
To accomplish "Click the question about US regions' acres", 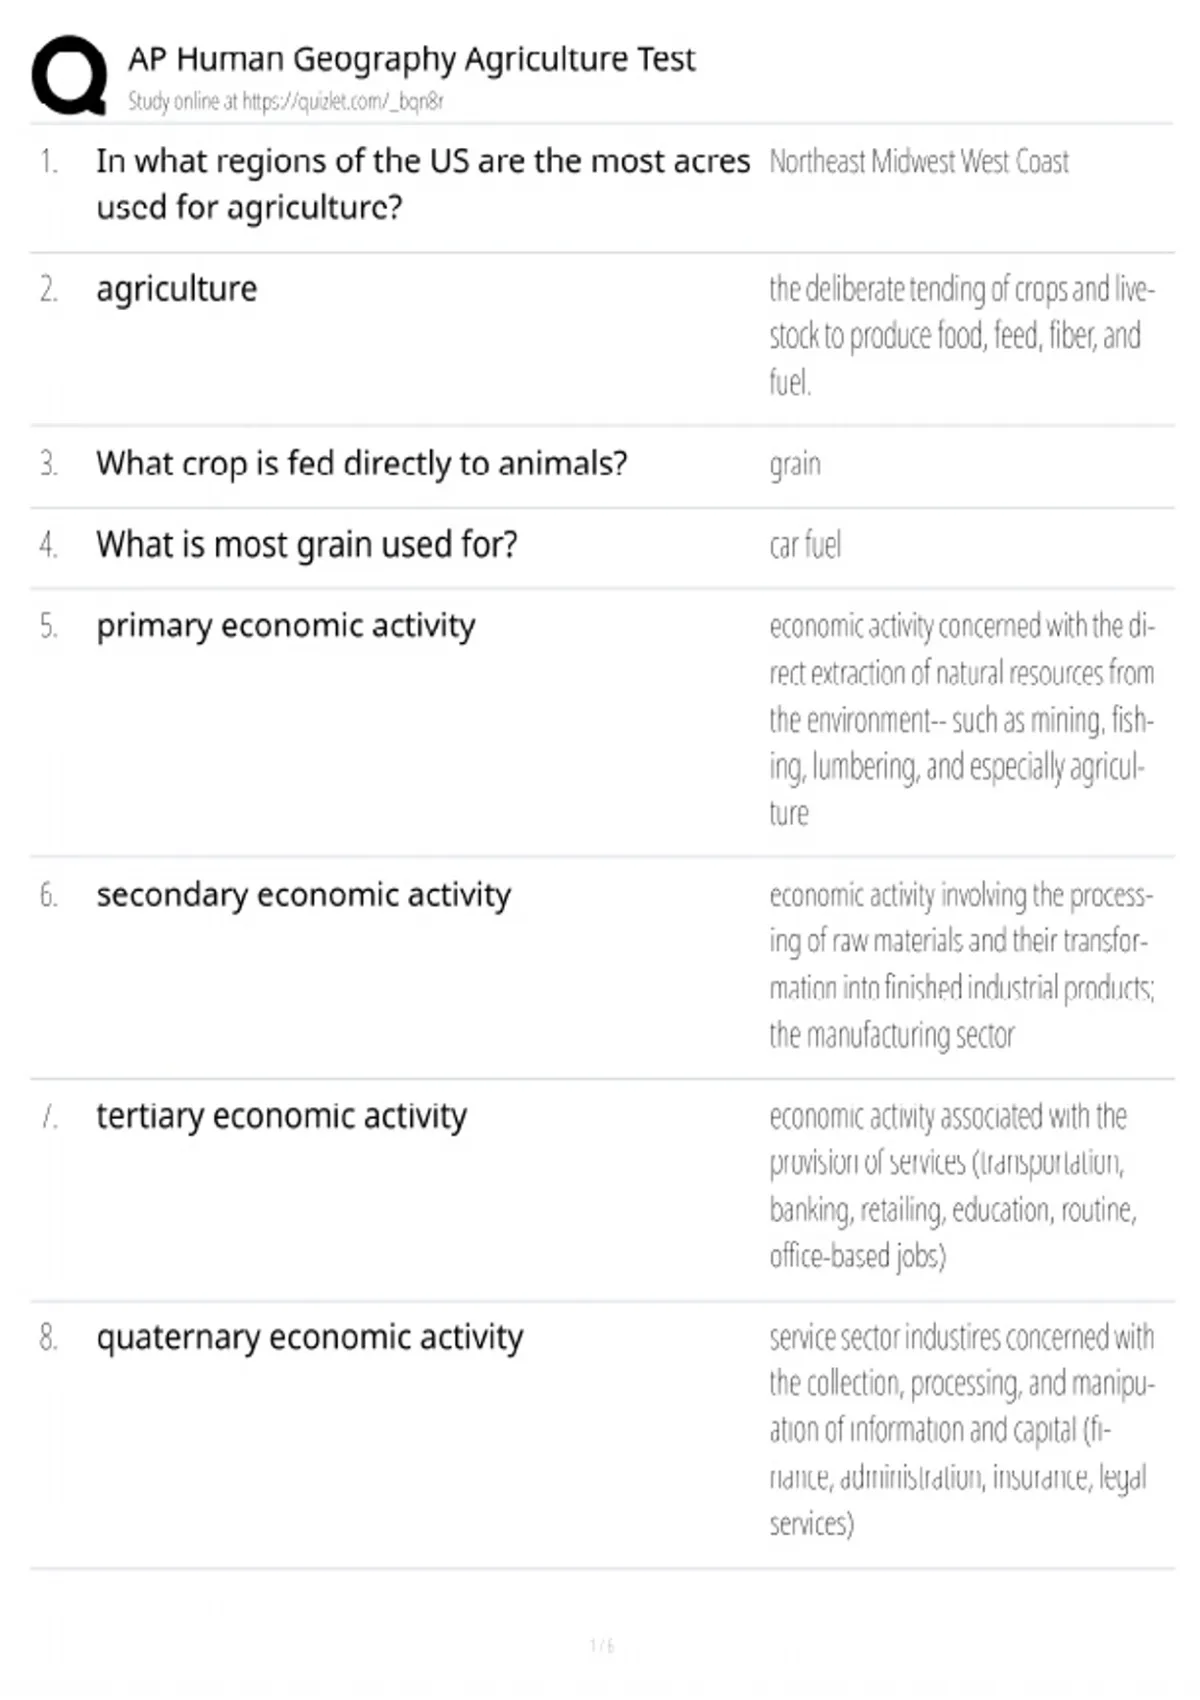I will [x=423, y=184].
